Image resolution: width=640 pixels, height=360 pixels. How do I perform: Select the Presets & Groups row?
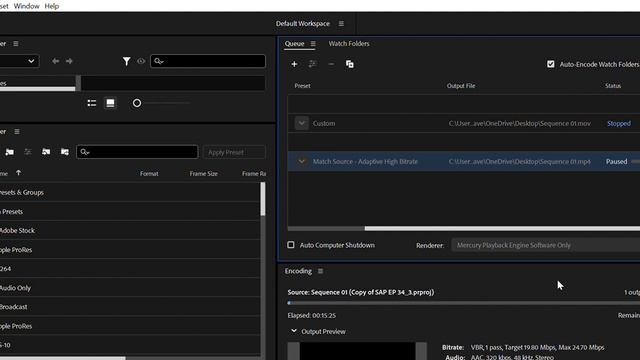[x=130, y=192]
